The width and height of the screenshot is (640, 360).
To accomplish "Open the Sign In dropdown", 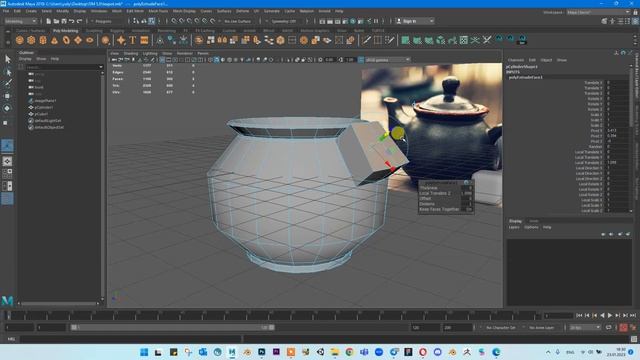I will point(415,21).
